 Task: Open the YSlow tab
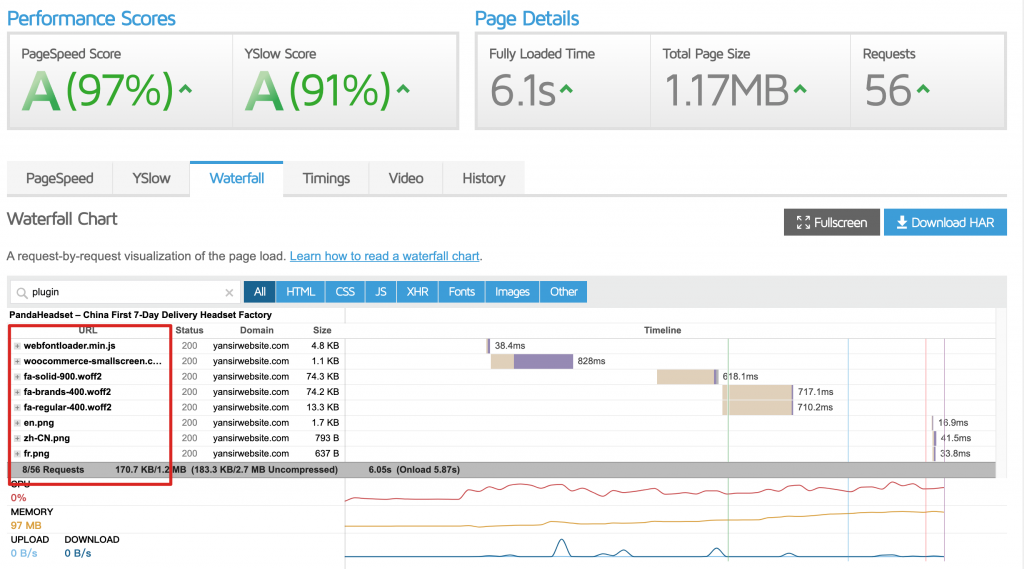coord(151,178)
